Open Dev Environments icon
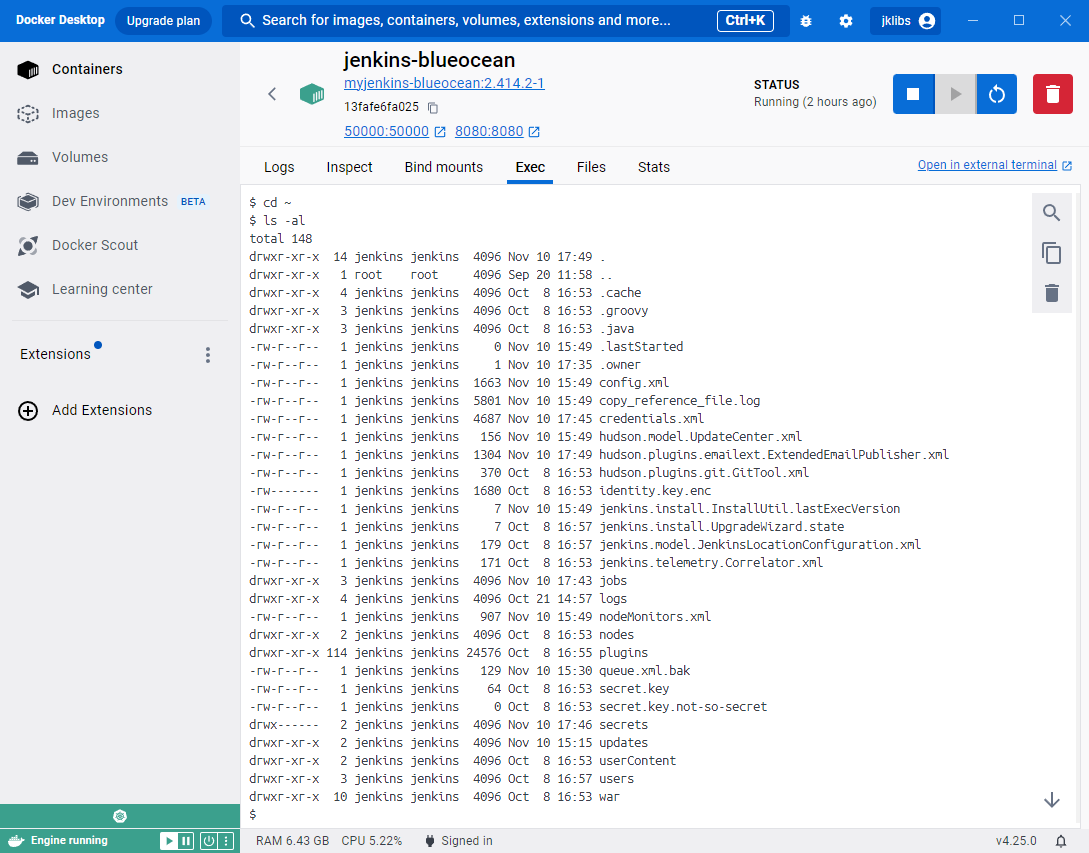This screenshot has height=853, width=1089. click(x=28, y=201)
